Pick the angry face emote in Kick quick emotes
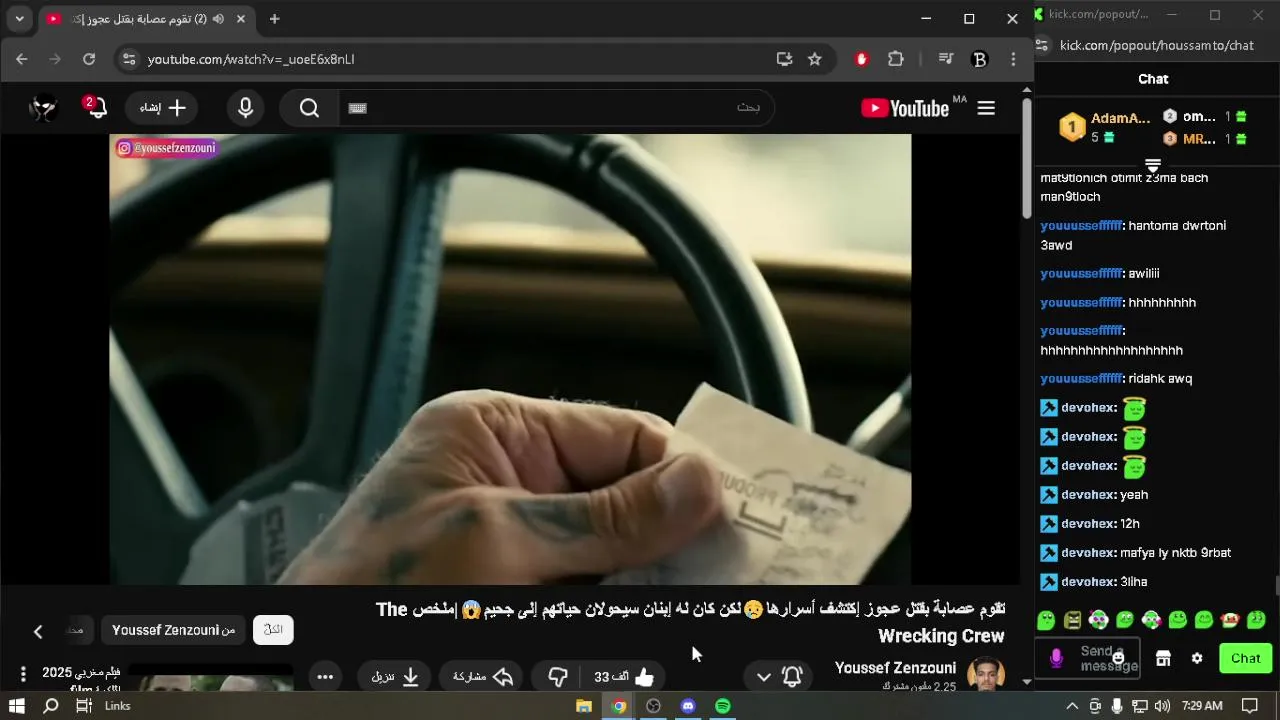Screen dimensions: 1280x720 pos(1073,620)
